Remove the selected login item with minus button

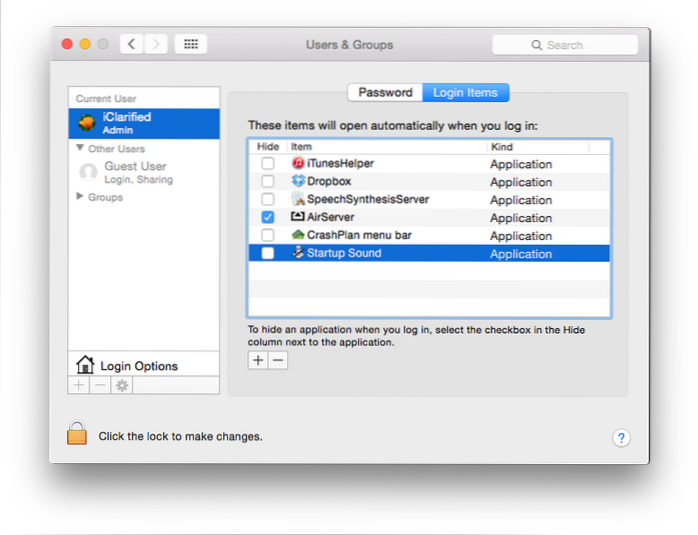(x=278, y=360)
